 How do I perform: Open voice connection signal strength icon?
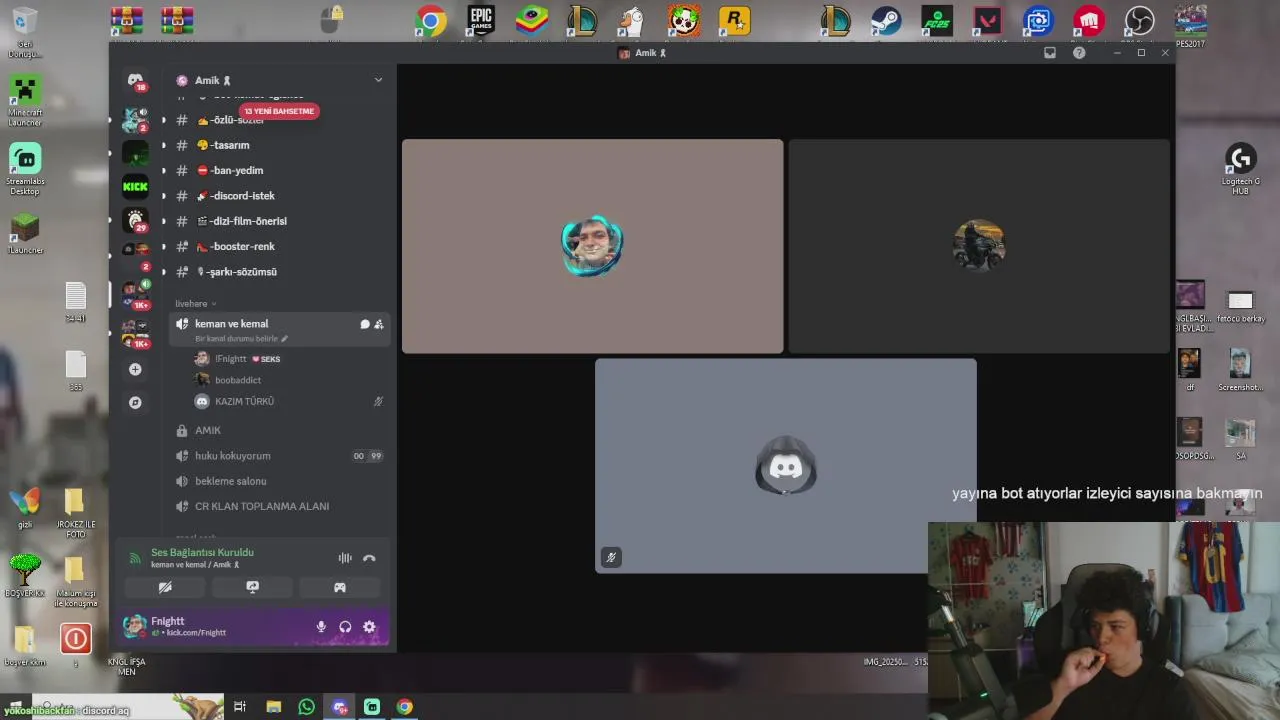(x=135, y=558)
